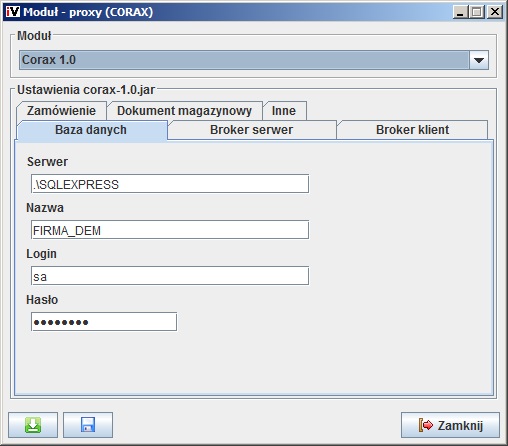This screenshot has height=446, width=508.
Task: Select the Baza danych tab
Action: 91,130
